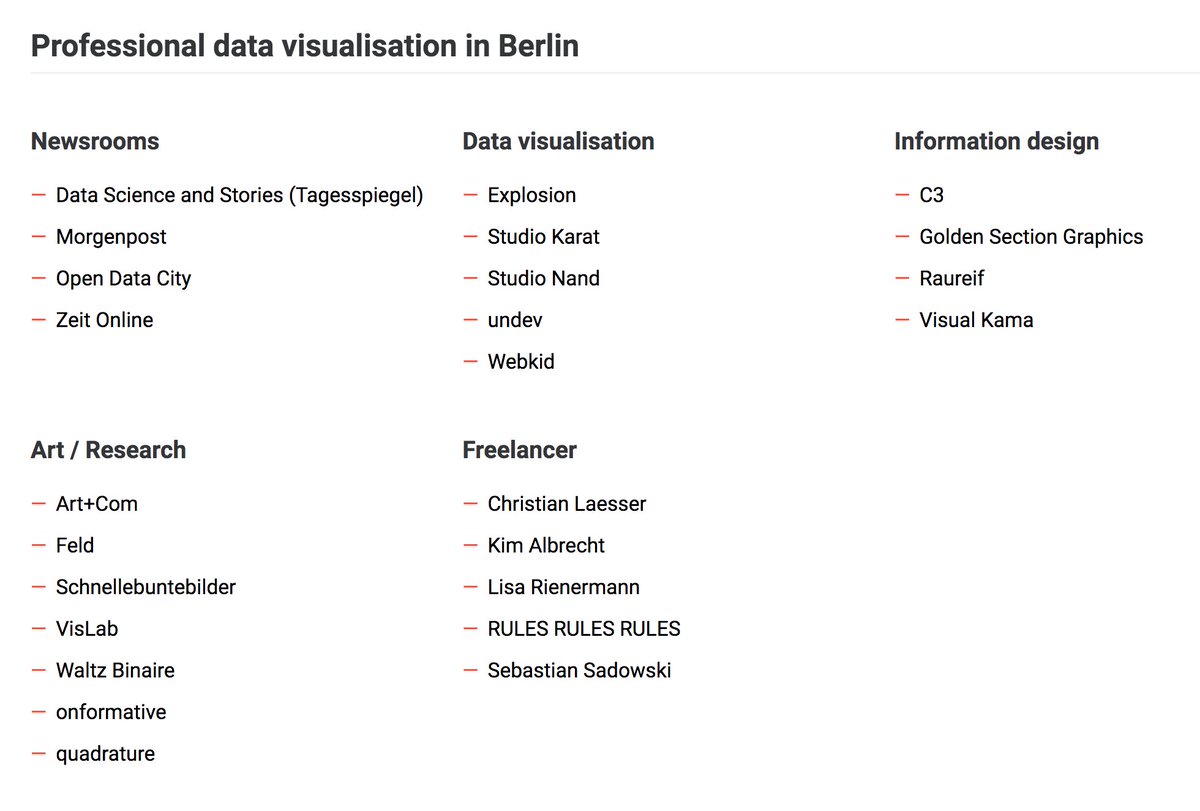
Task: Open the Visual Kama link
Action: [x=976, y=321]
